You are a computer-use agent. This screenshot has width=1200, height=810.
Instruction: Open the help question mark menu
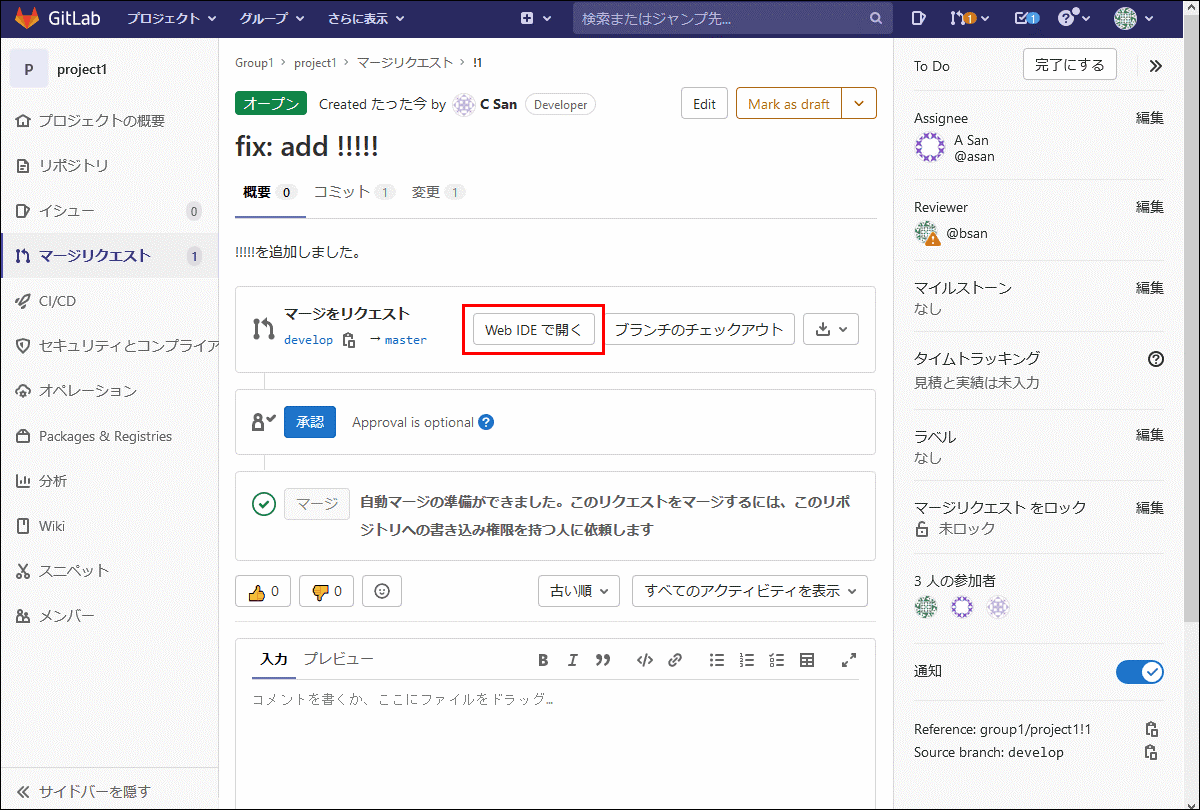pos(1073,18)
